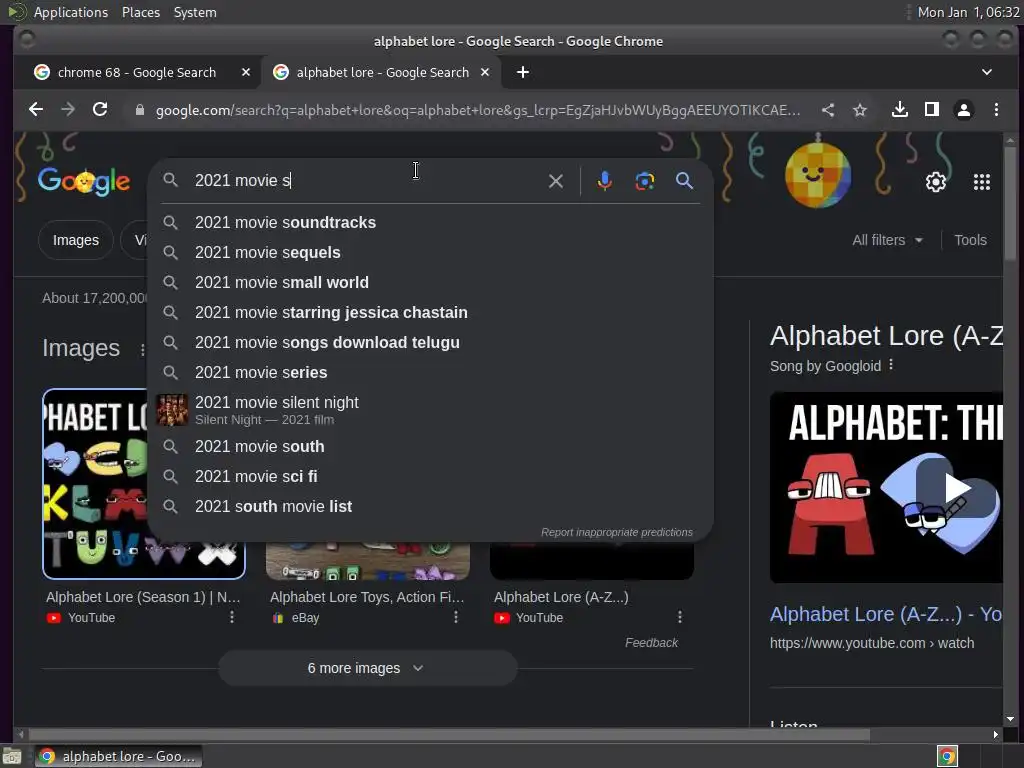The height and width of the screenshot is (768, 1024).
Task: Select suggestion 2021 movie sequels
Action: point(431,253)
